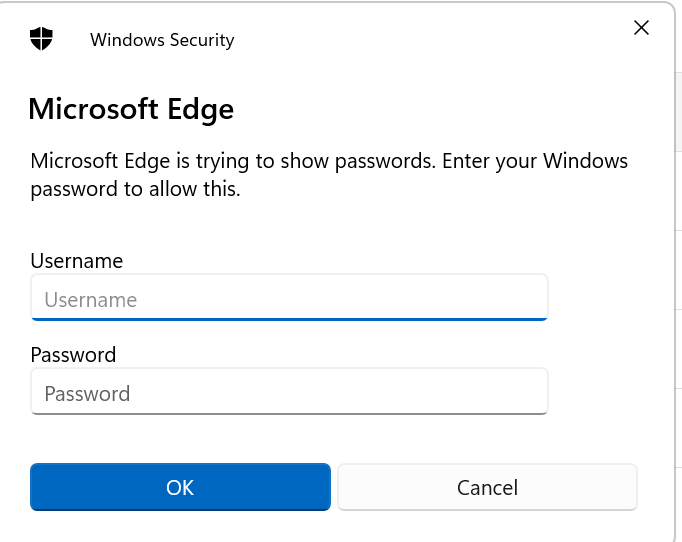Image resolution: width=682 pixels, height=542 pixels.
Task: Place cursor in the Username box
Action: coord(289,299)
